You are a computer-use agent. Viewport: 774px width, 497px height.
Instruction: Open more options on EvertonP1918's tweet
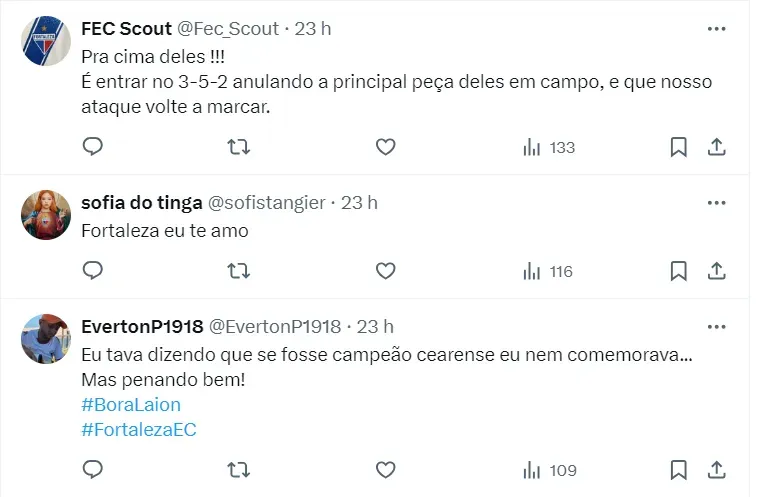(x=716, y=327)
